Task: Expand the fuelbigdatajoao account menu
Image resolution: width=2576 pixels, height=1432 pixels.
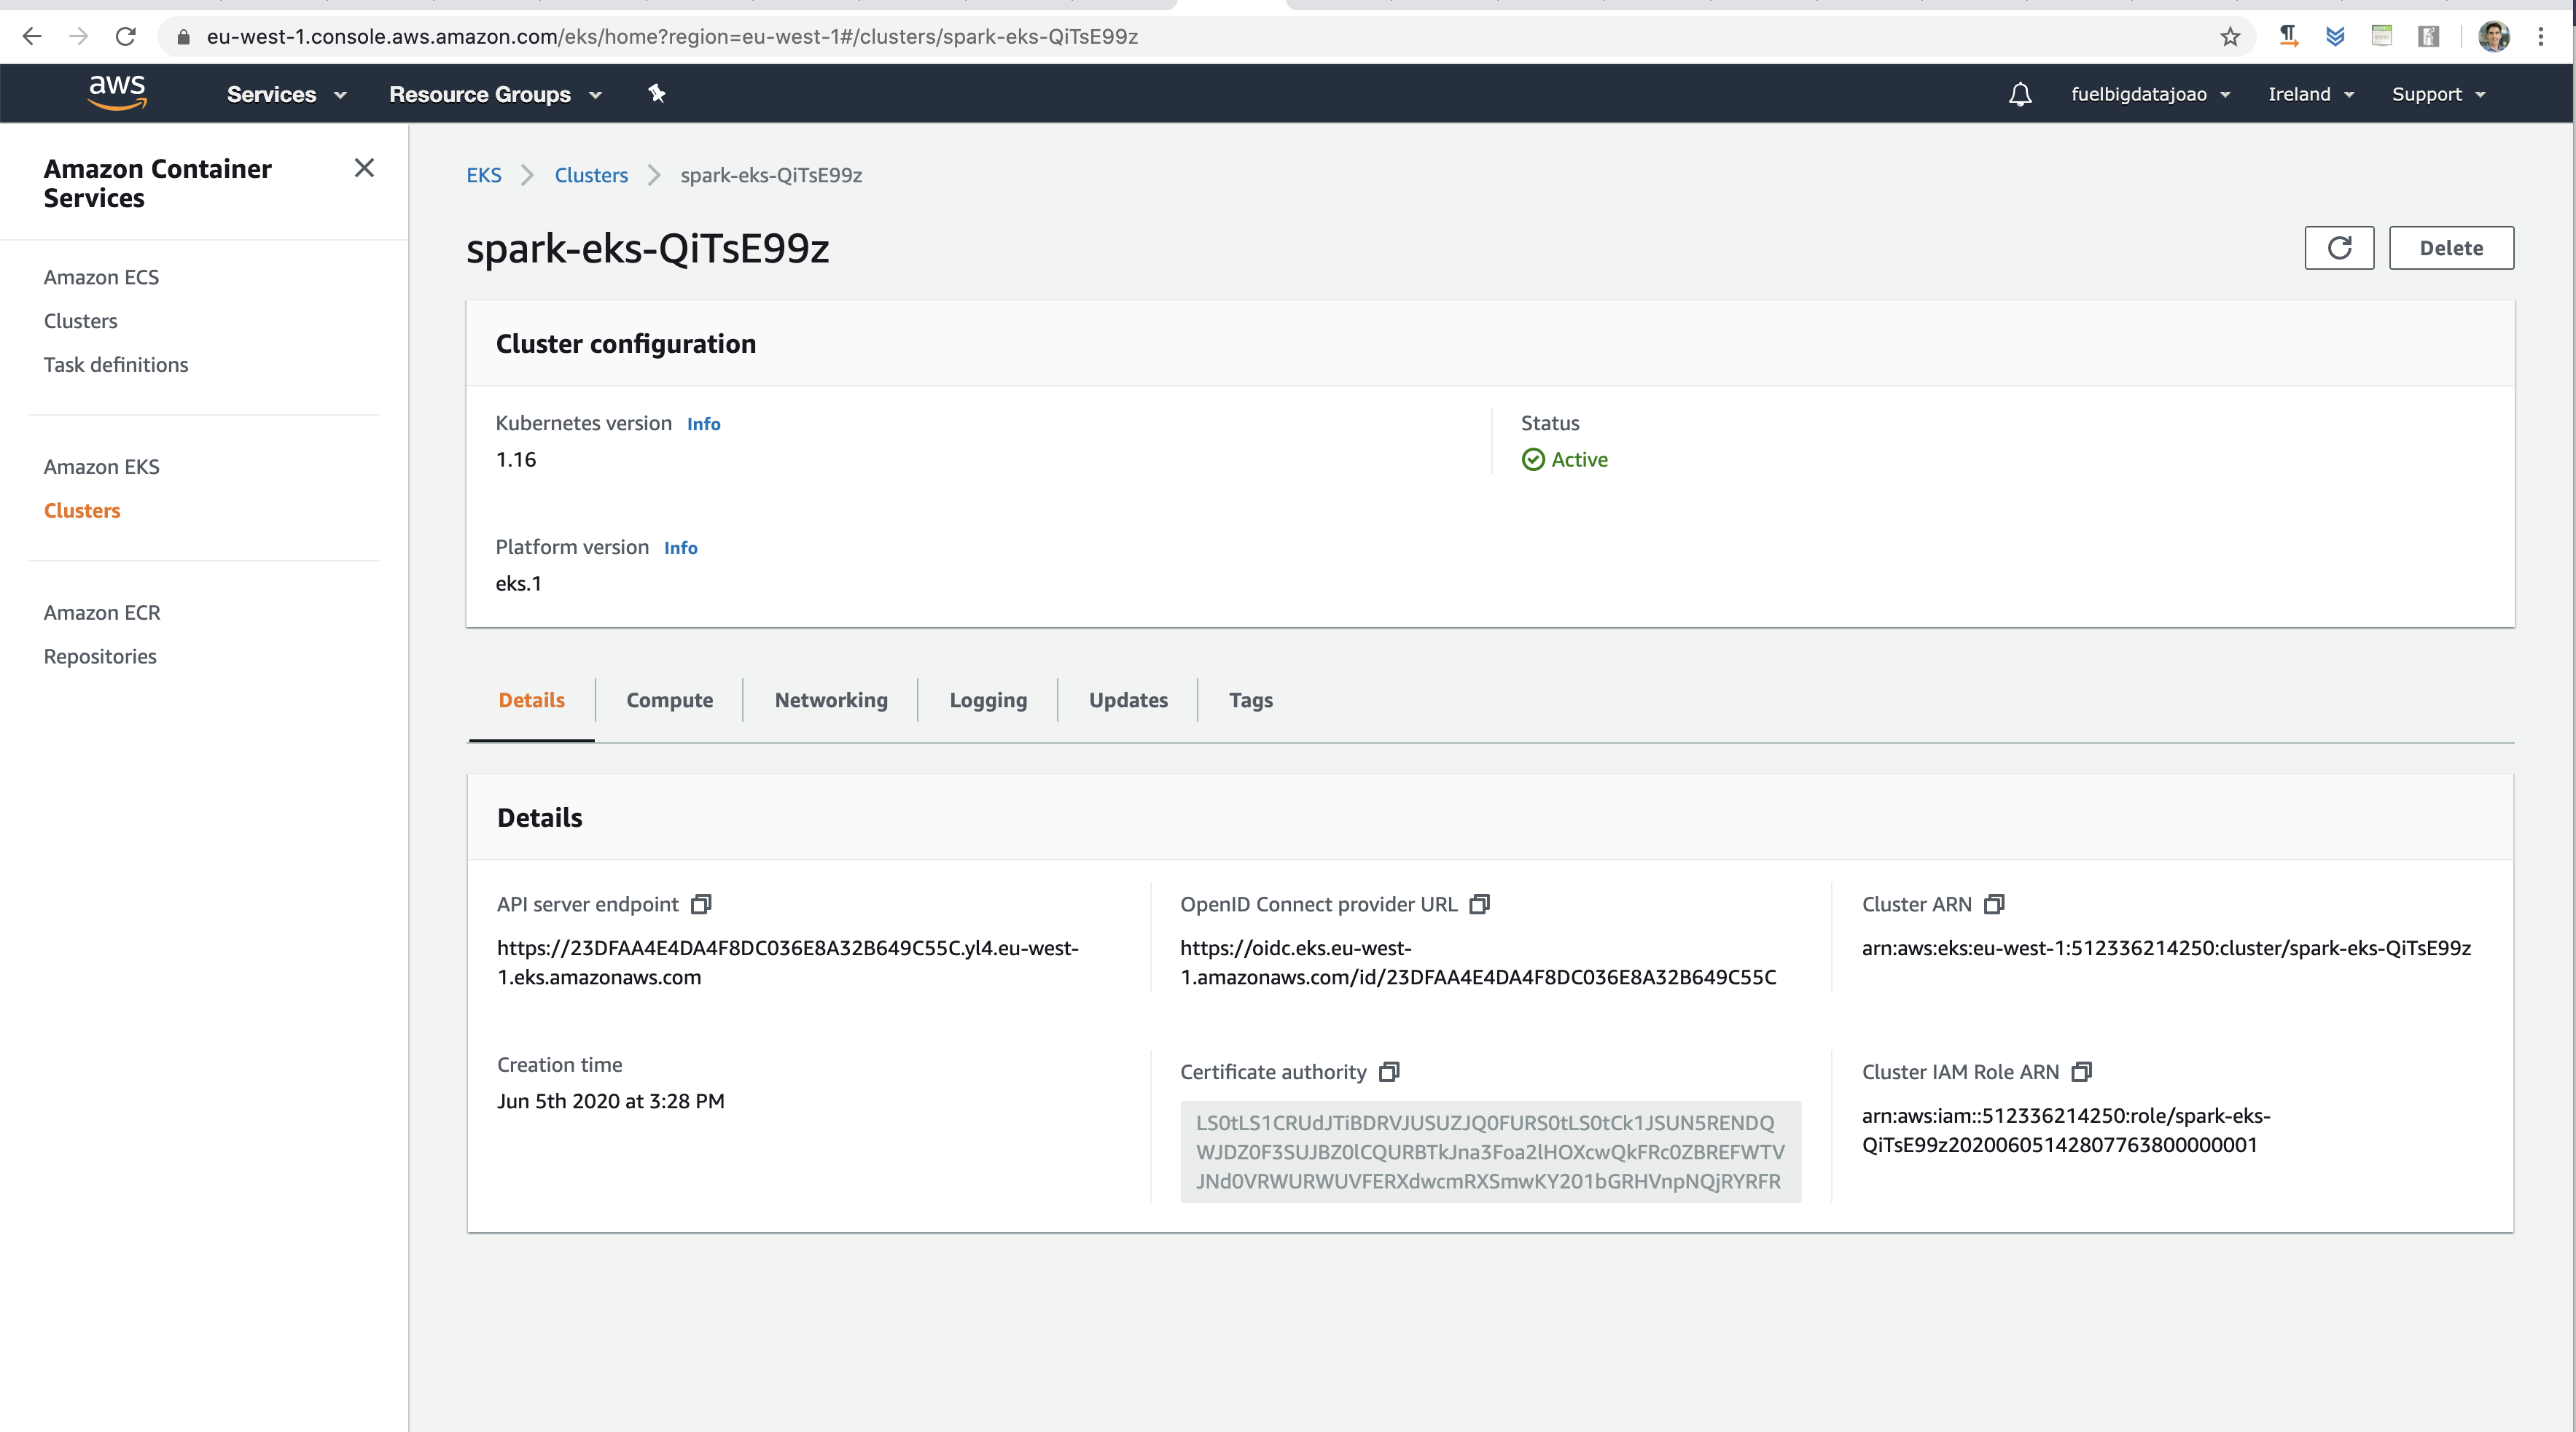Action: (2150, 94)
